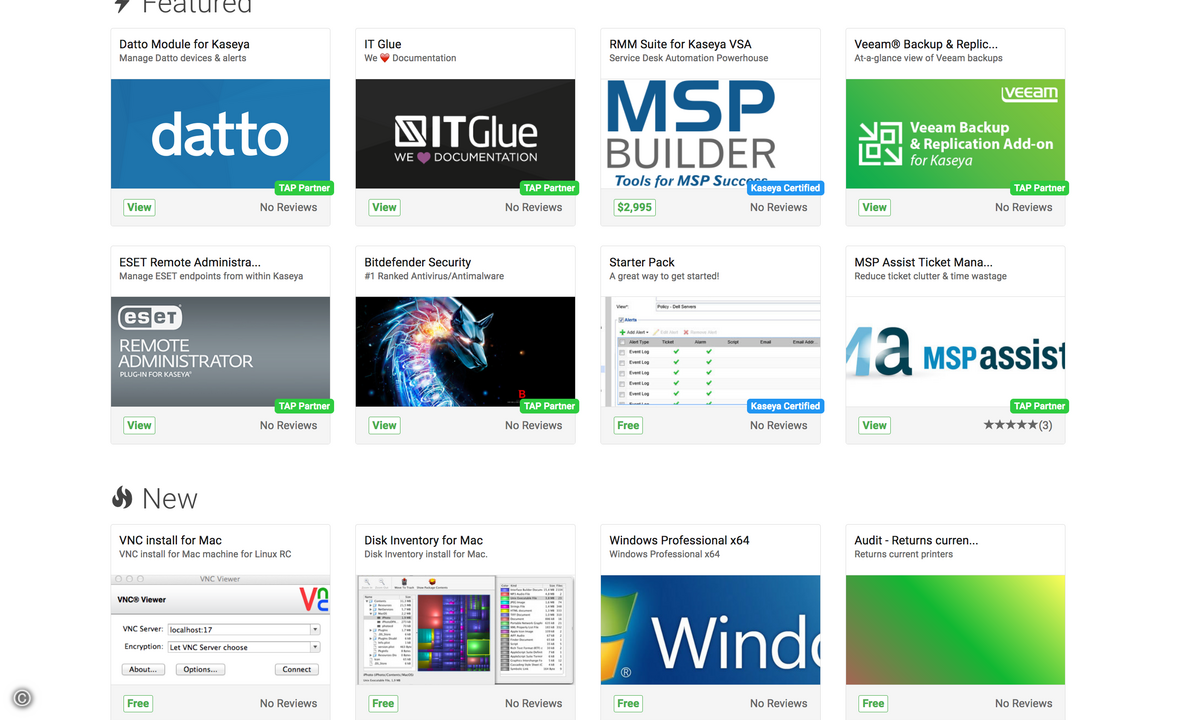Click TAP Partner badge on IT Glue card
The height and width of the screenshot is (720, 1200).
coord(549,188)
